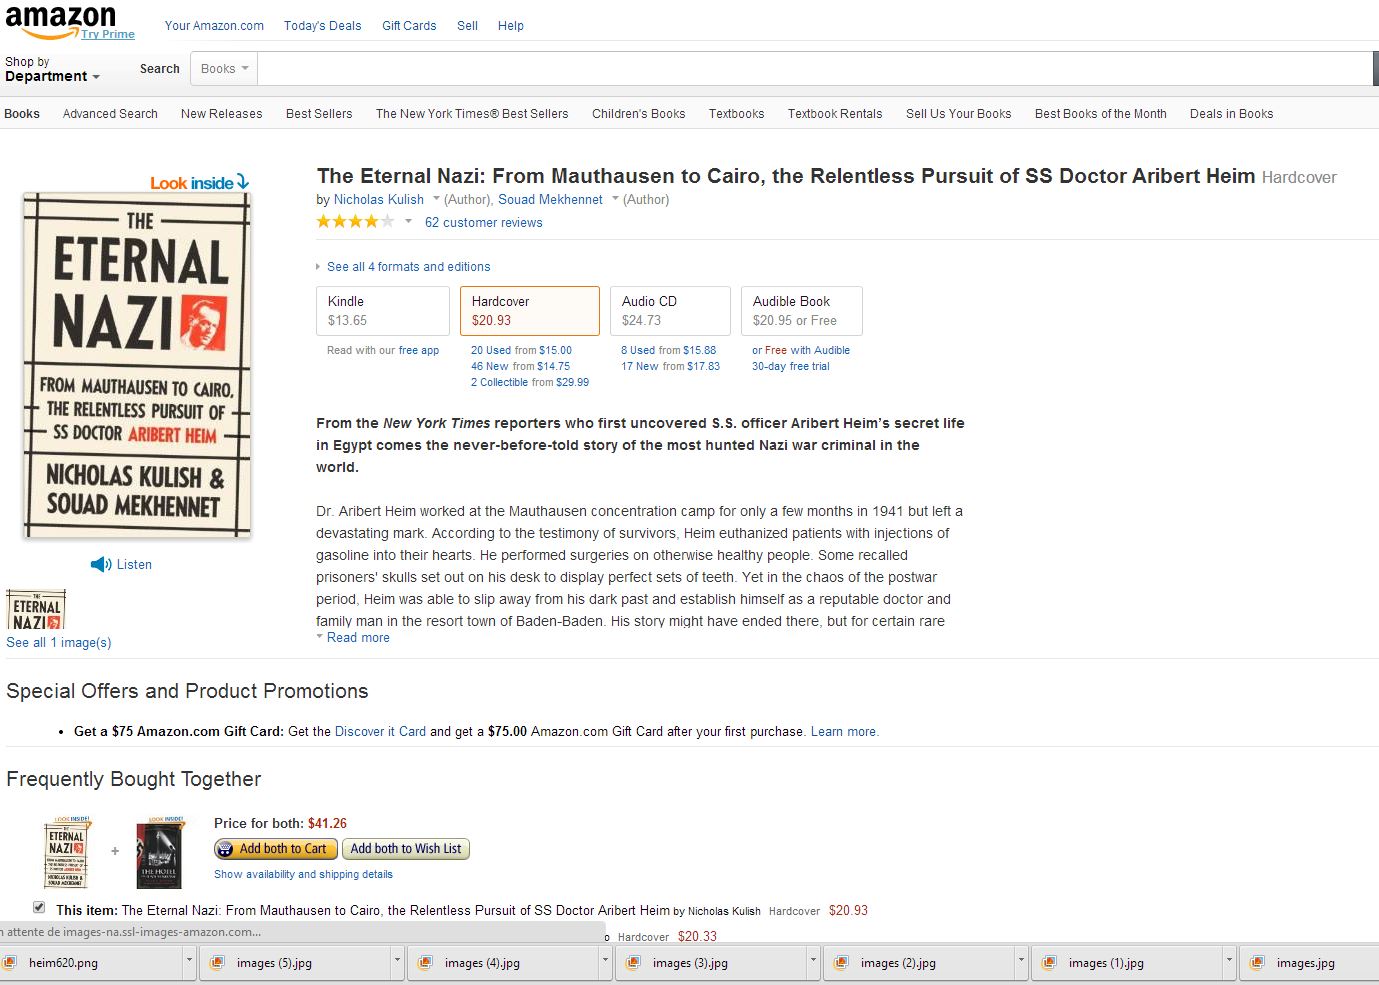Click the Listen speaker icon
The height and width of the screenshot is (985, 1379).
pos(100,565)
